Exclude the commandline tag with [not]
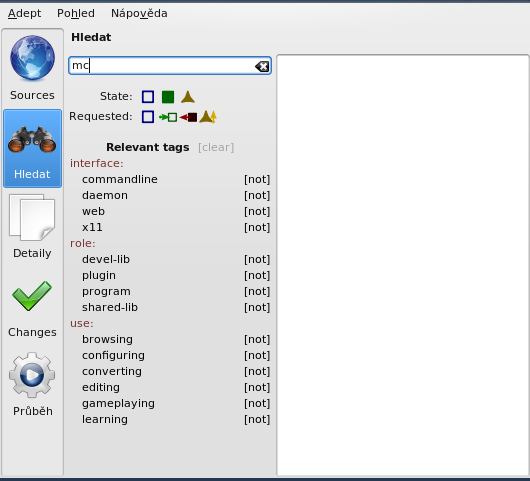The width and height of the screenshot is (530, 481). coord(257,179)
